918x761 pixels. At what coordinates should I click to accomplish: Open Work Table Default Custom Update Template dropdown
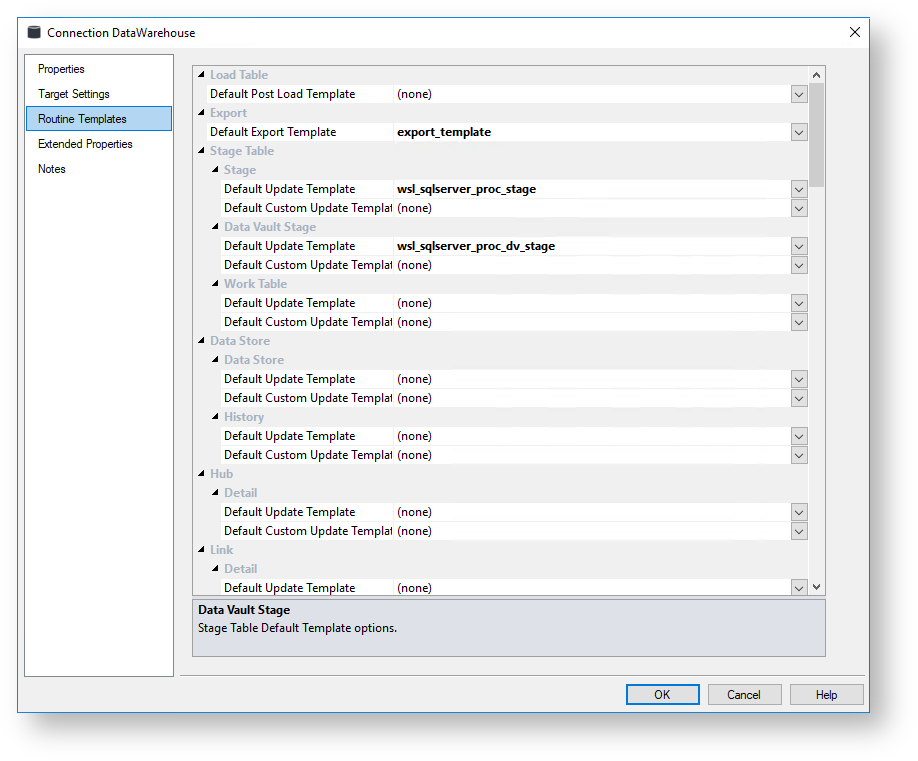coord(798,322)
